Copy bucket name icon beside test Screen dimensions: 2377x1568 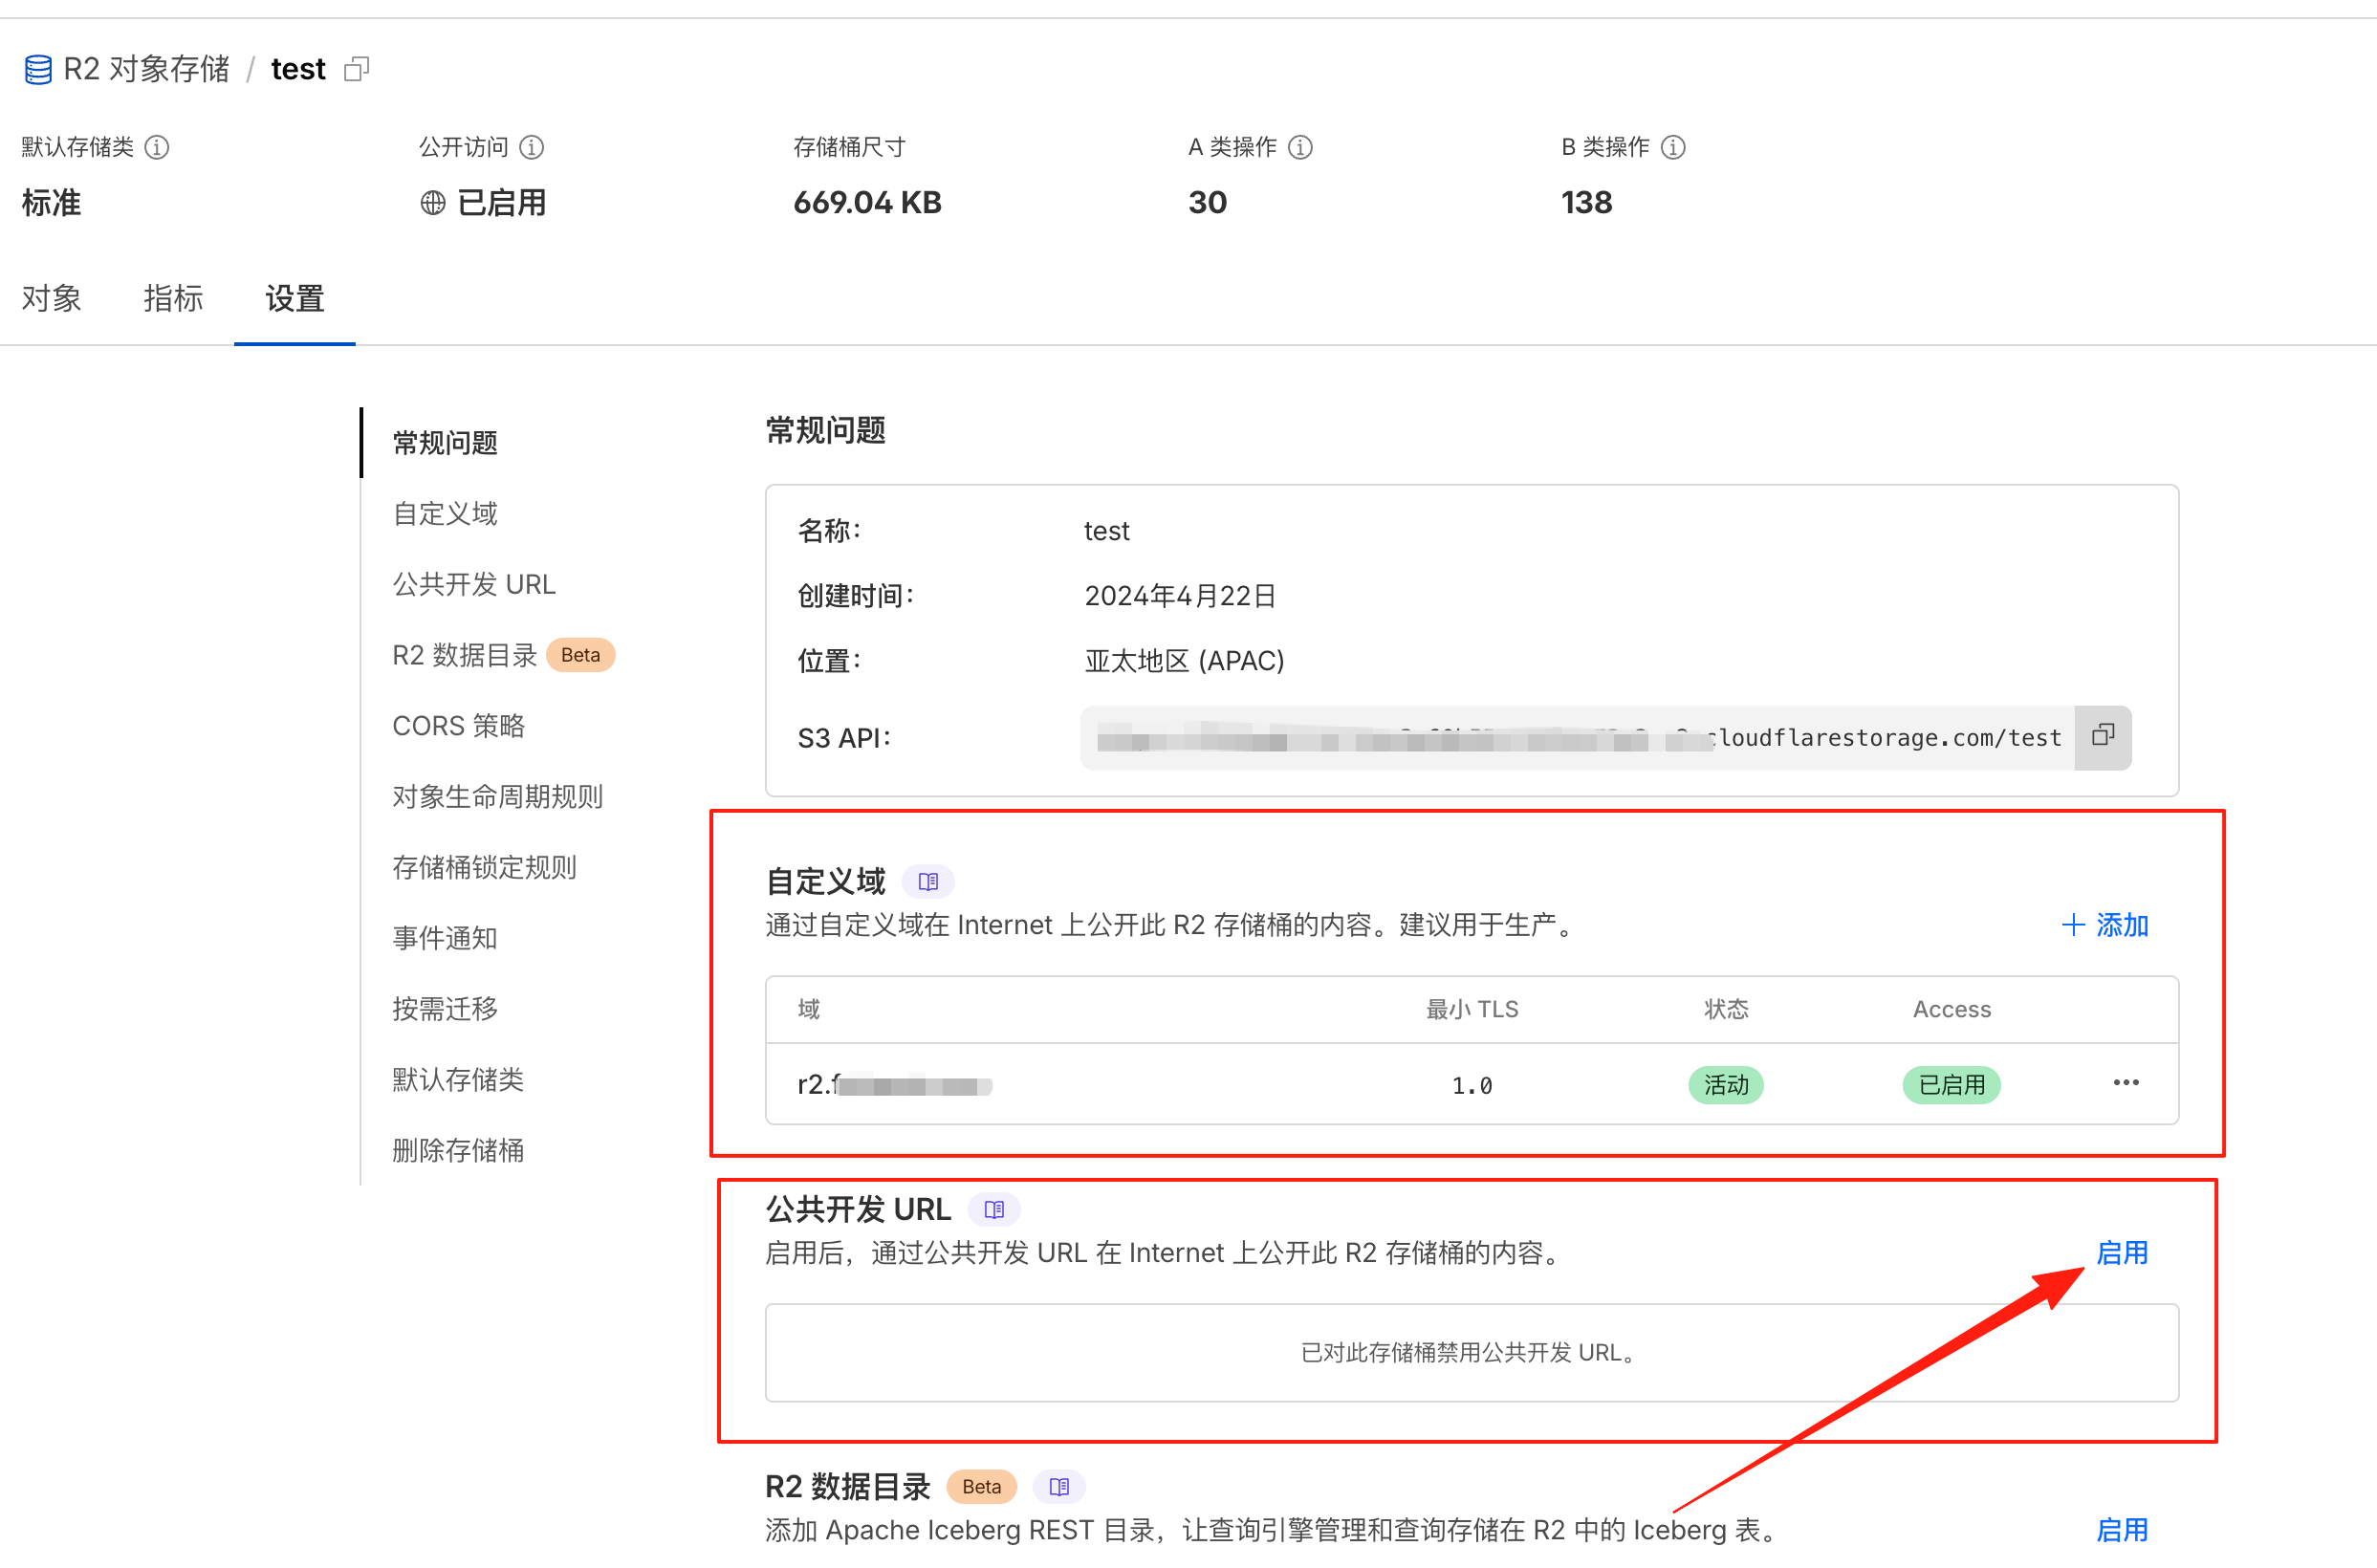pyautogui.click(x=357, y=69)
